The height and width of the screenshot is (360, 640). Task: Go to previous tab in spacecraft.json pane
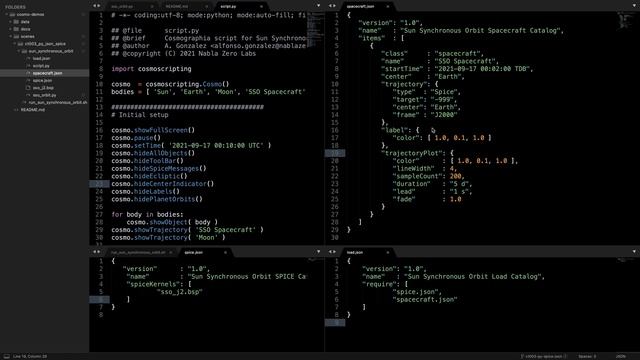[330, 6]
